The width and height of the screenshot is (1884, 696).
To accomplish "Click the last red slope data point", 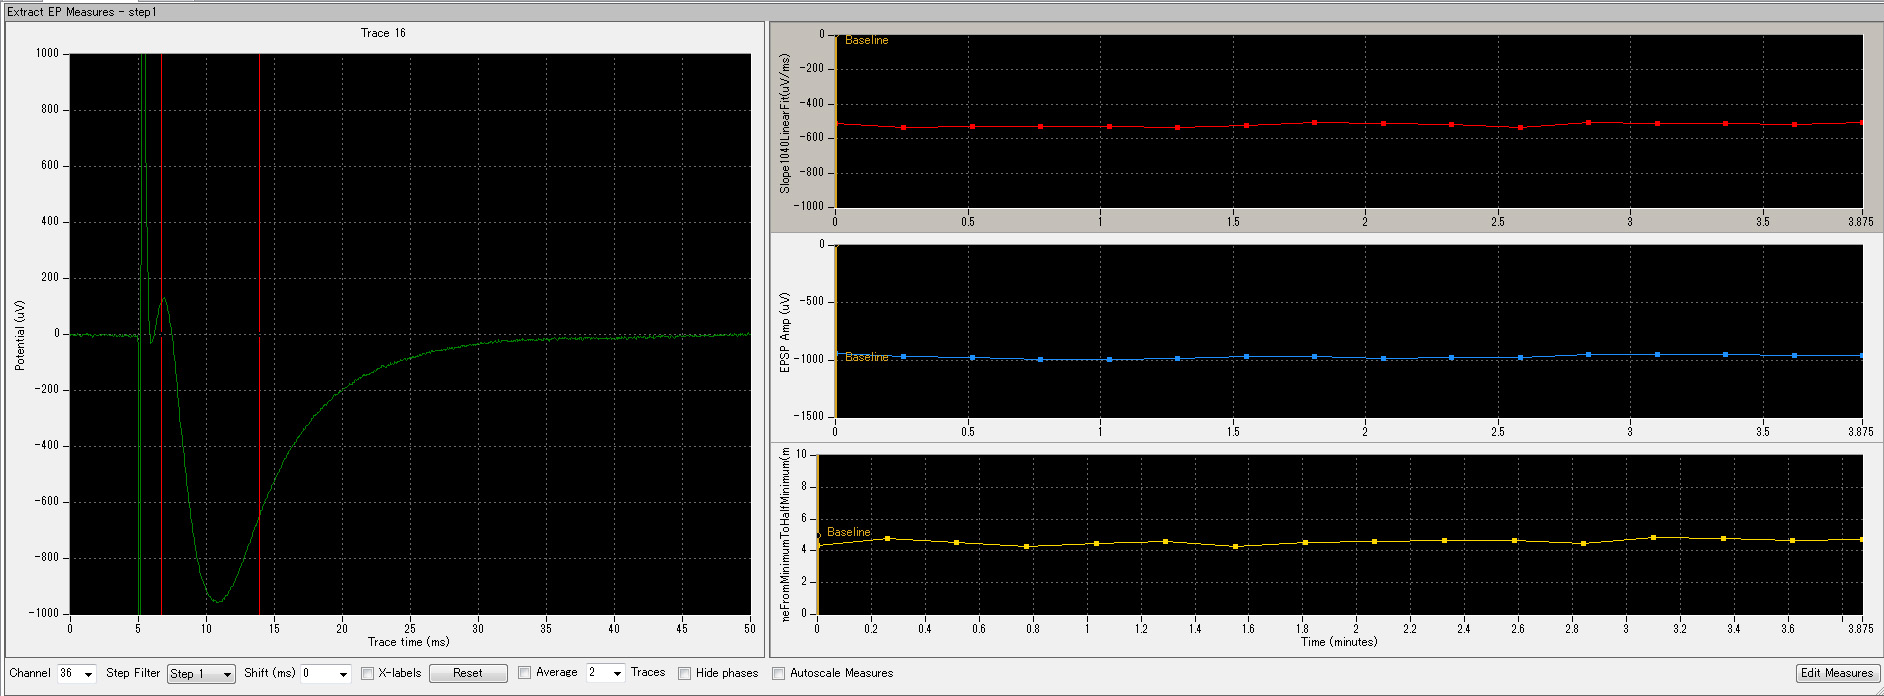I will tap(1861, 123).
